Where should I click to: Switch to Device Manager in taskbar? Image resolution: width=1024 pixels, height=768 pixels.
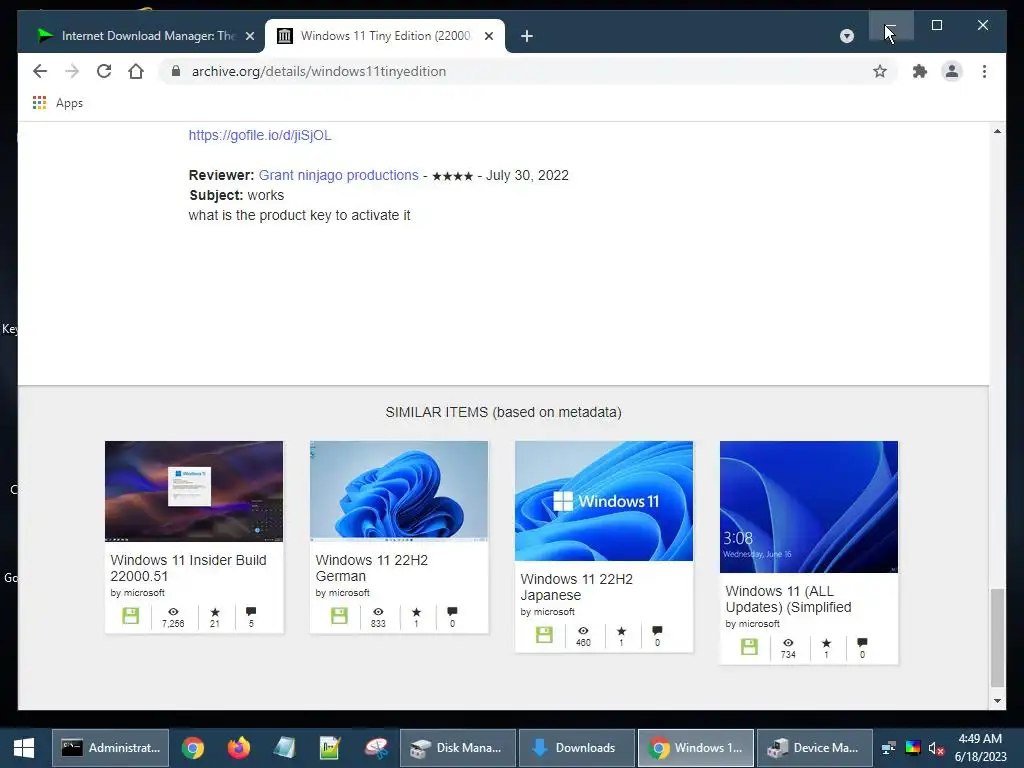[x=814, y=748]
